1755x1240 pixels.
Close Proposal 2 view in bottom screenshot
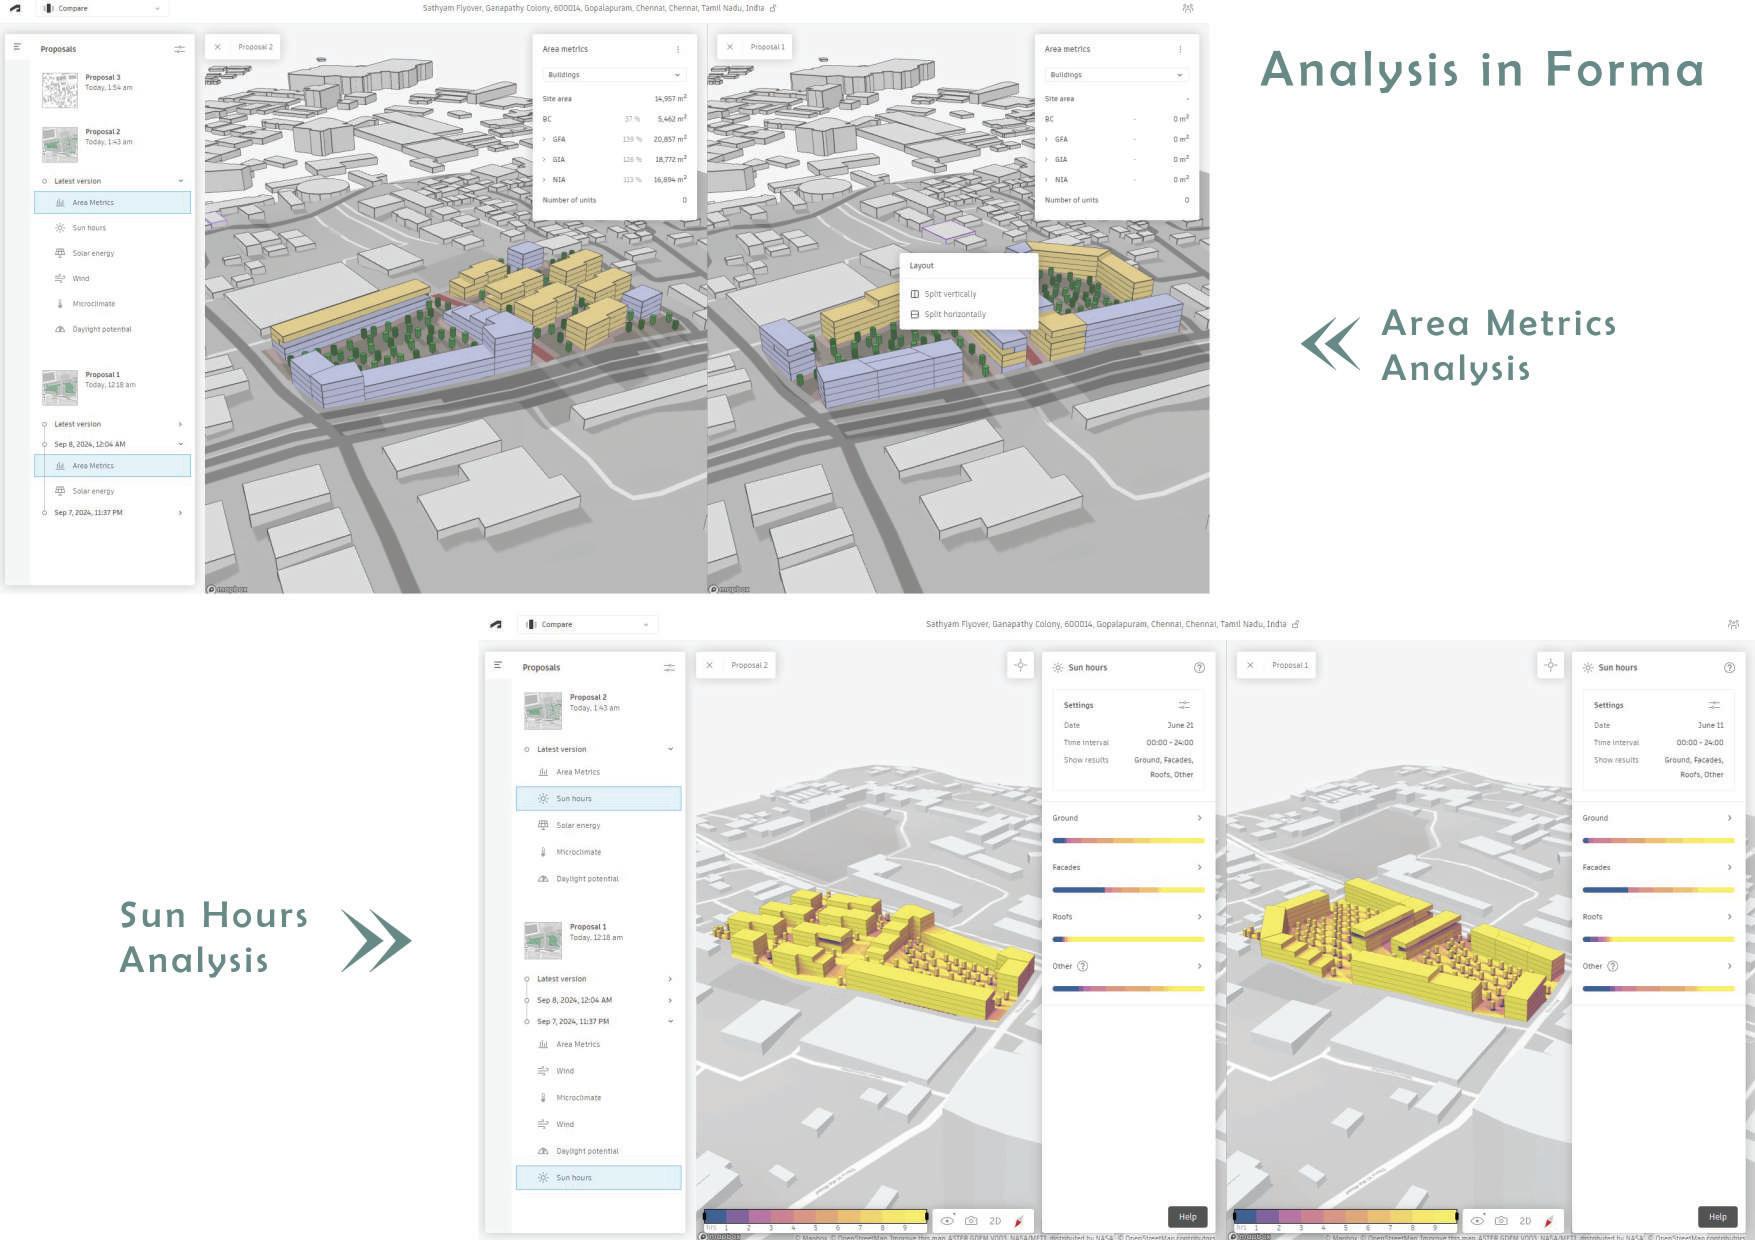709,665
